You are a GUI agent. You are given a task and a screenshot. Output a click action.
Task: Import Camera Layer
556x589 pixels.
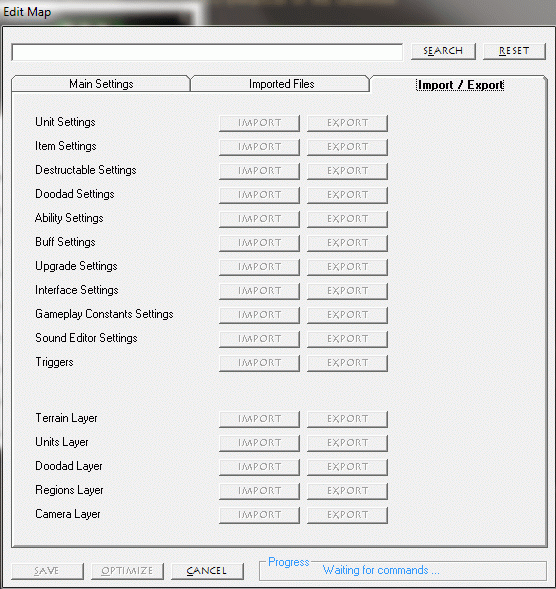pos(260,515)
